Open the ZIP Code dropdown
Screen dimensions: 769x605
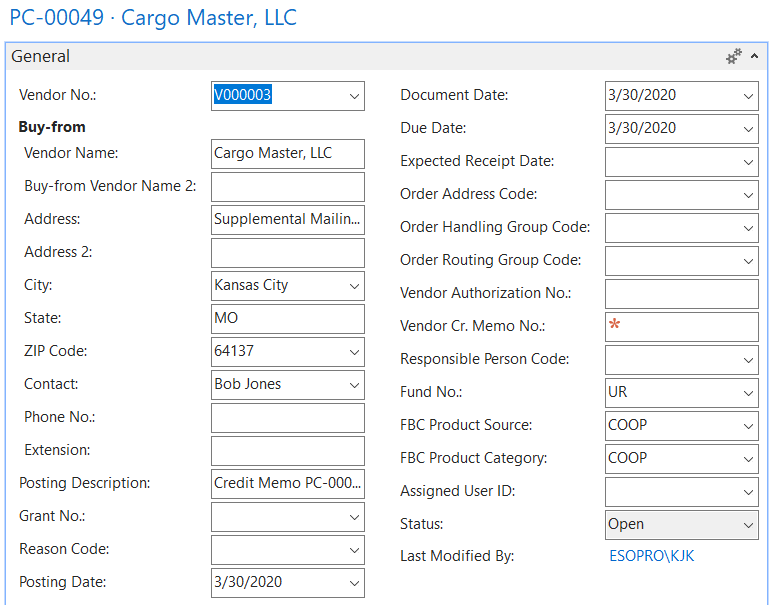[354, 352]
